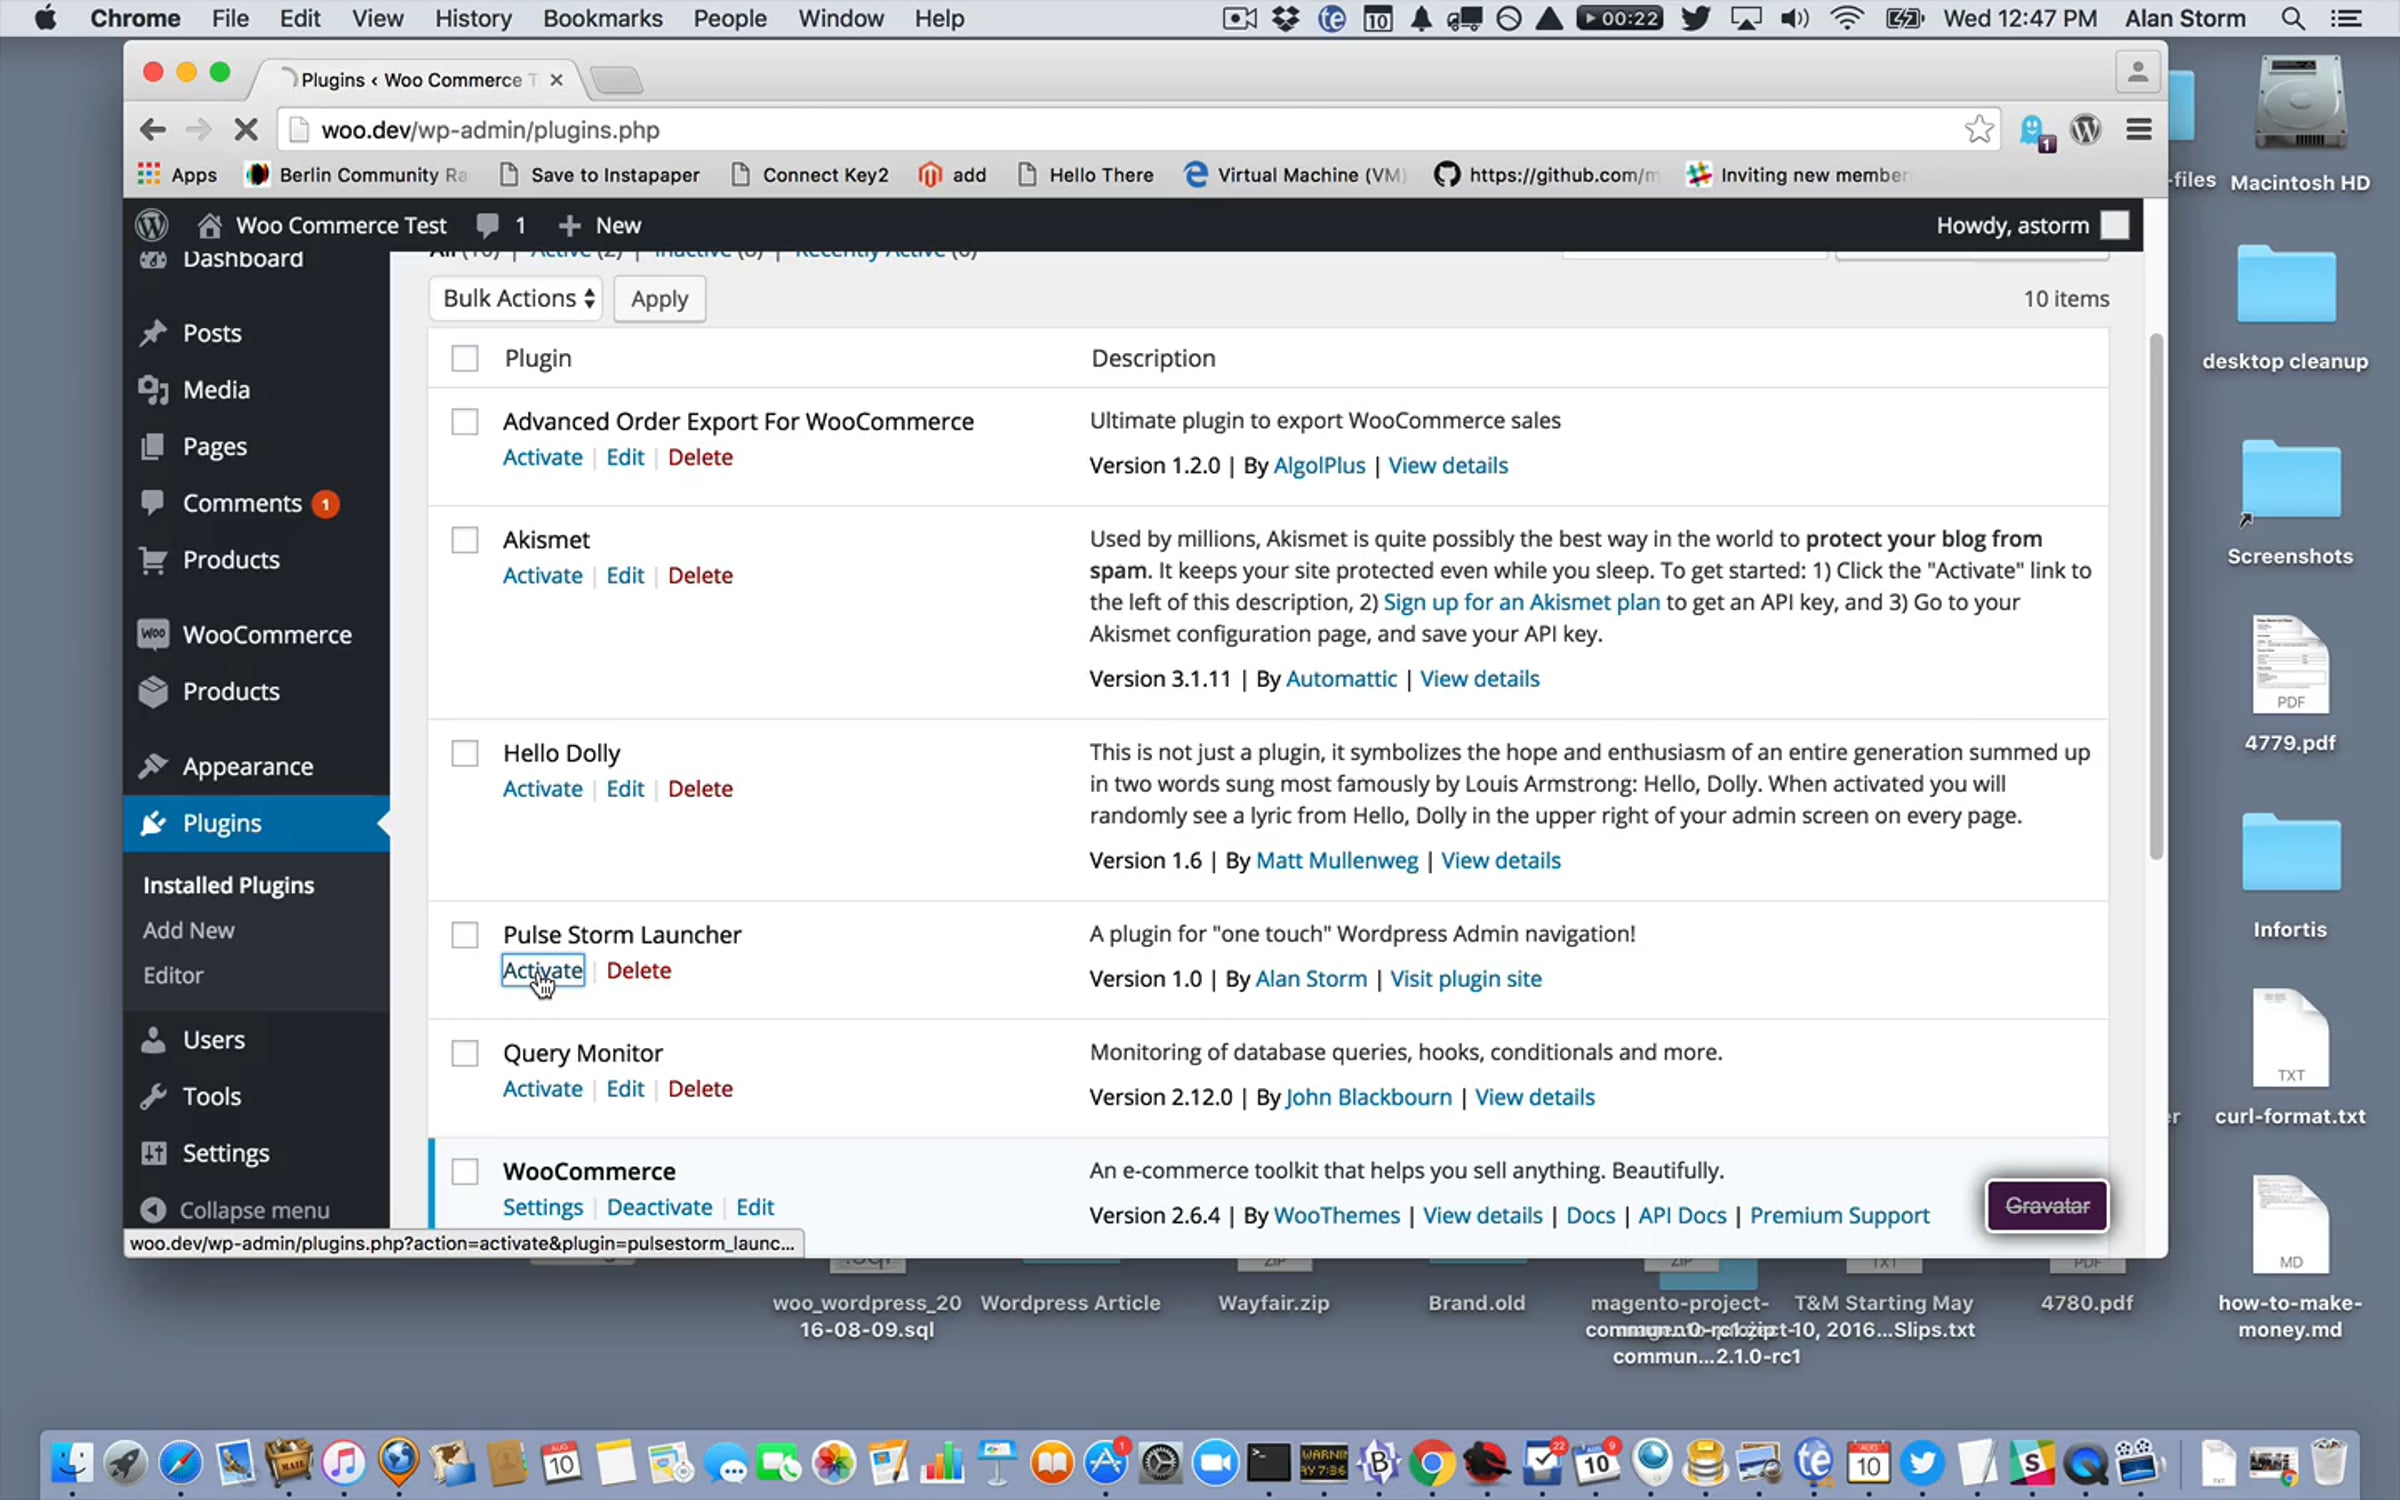
Task: Check the Akismet plugin checkbox
Action: click(x=465, y=540)
